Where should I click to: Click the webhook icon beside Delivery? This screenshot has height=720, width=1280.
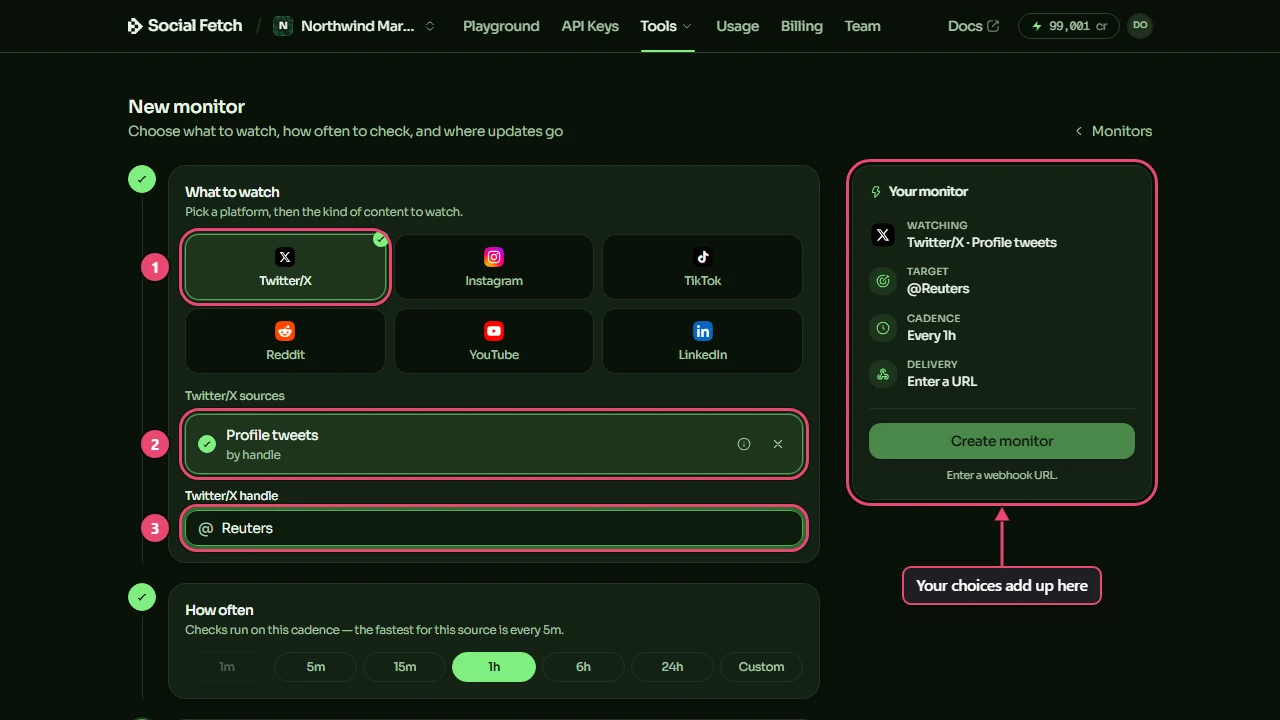pos(883,374)
